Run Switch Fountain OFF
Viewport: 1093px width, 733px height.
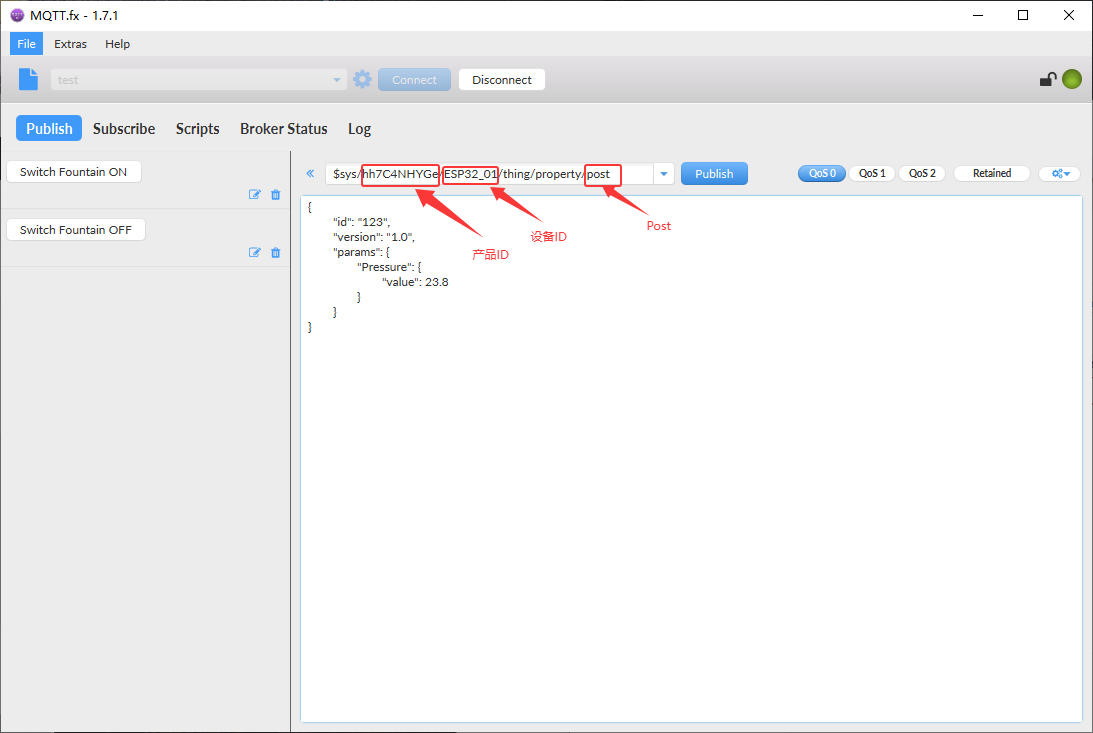(x=76, y=229)
